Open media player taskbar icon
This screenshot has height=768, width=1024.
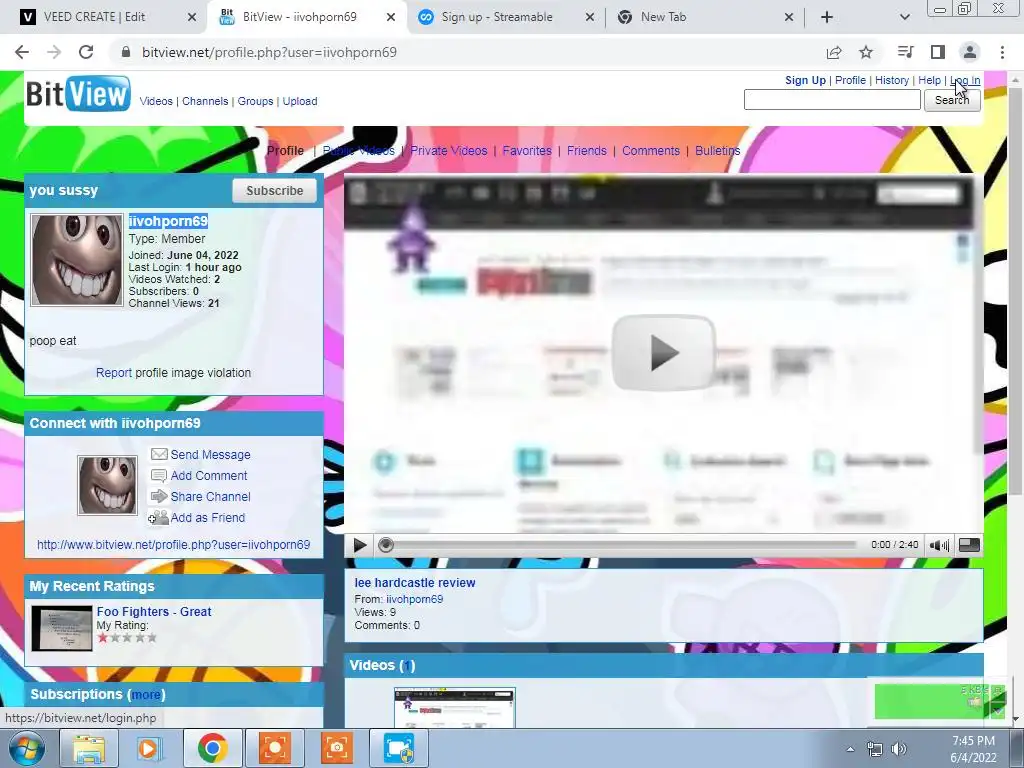148,748
